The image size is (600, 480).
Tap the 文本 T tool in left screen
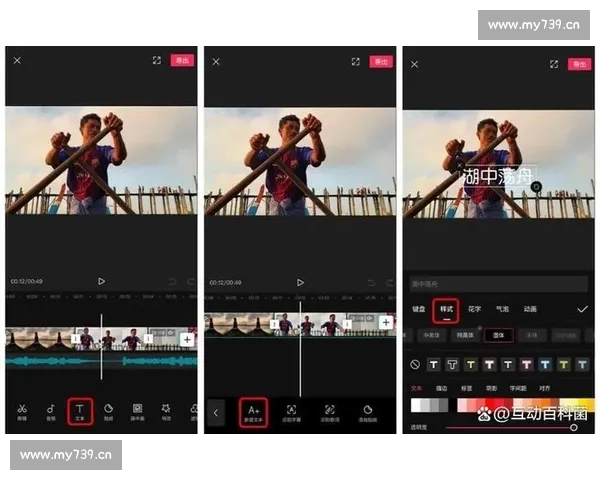(80, 412)
